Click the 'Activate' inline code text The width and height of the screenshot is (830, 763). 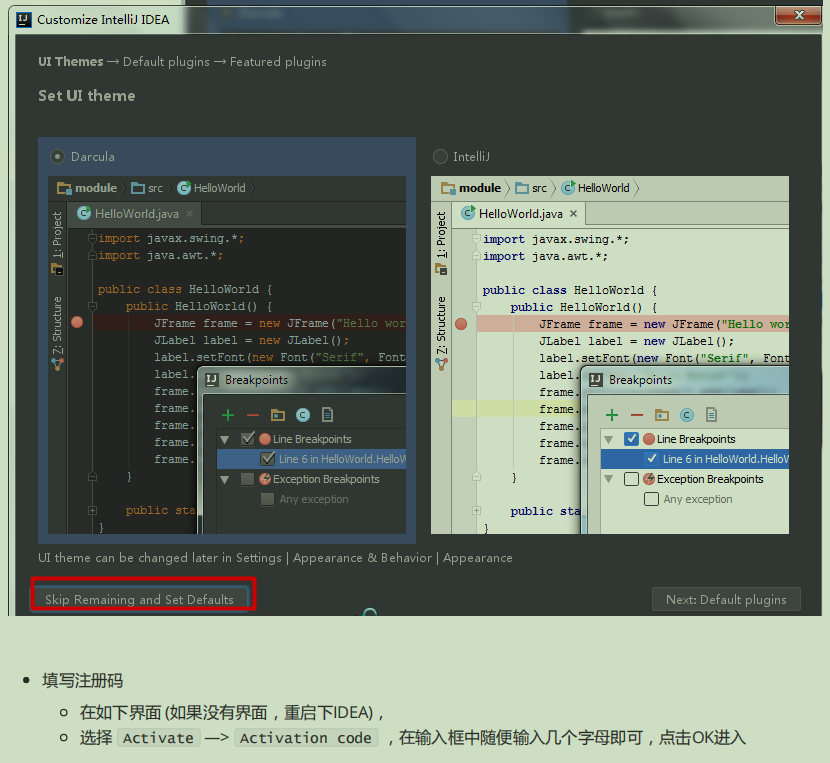[158, 738]
